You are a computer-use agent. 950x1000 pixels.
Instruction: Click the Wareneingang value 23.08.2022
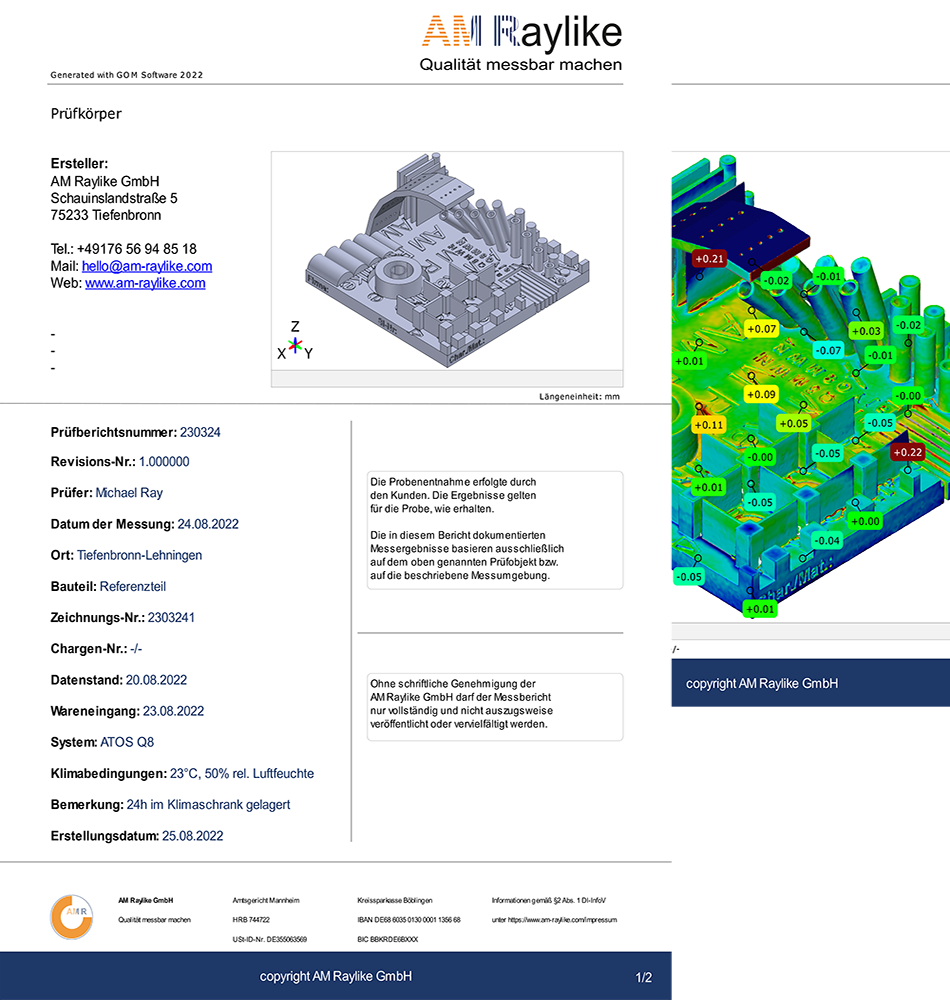point(173,712)
